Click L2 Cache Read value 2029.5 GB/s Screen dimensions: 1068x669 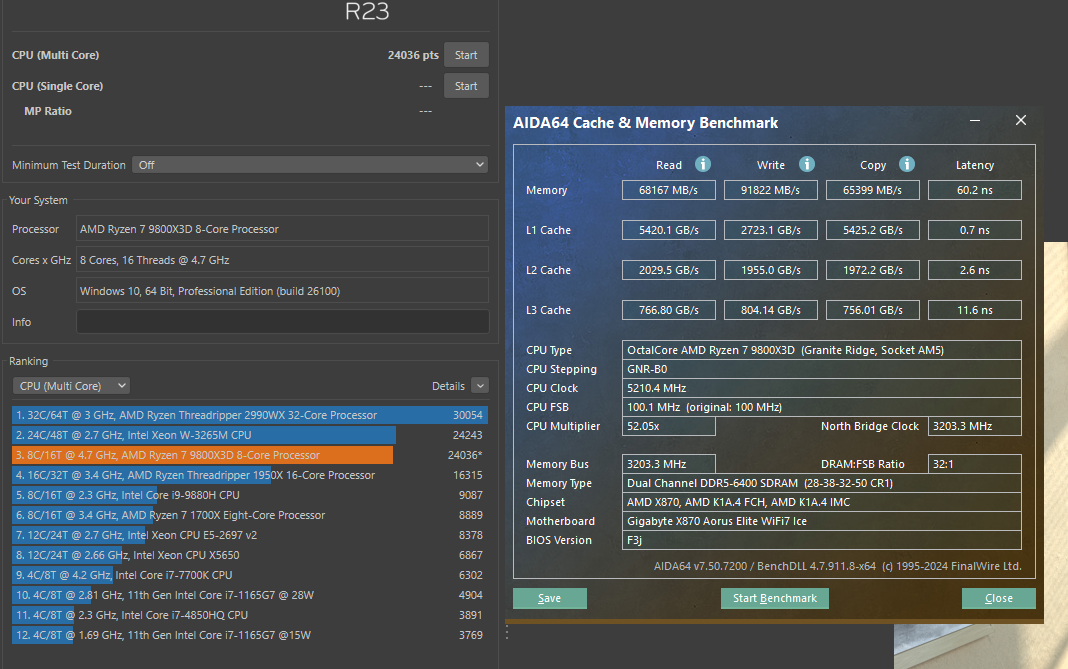668,270
